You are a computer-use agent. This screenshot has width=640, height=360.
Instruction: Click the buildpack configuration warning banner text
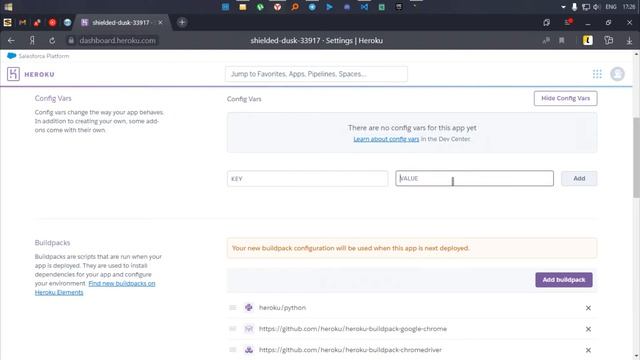point(351,248)
